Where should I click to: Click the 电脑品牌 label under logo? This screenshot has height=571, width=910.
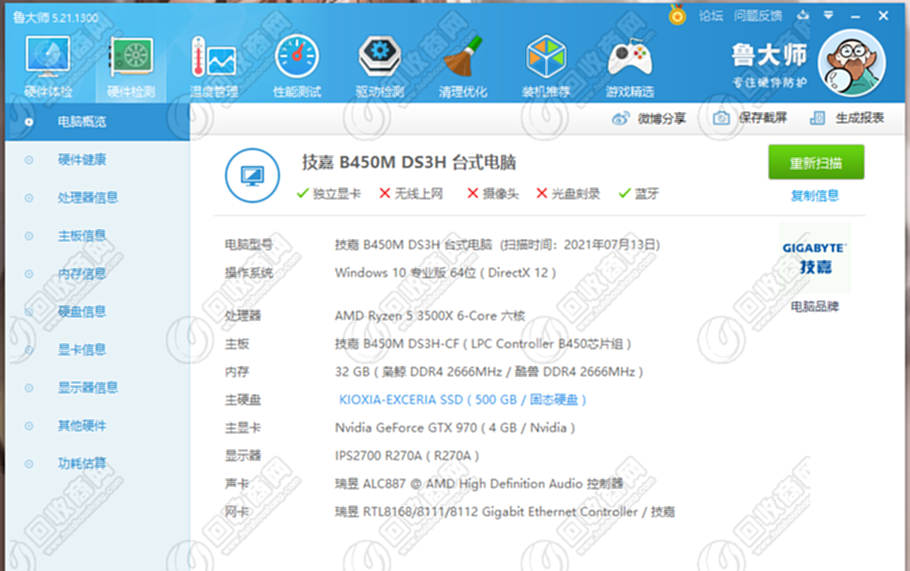tap(815, 306)
